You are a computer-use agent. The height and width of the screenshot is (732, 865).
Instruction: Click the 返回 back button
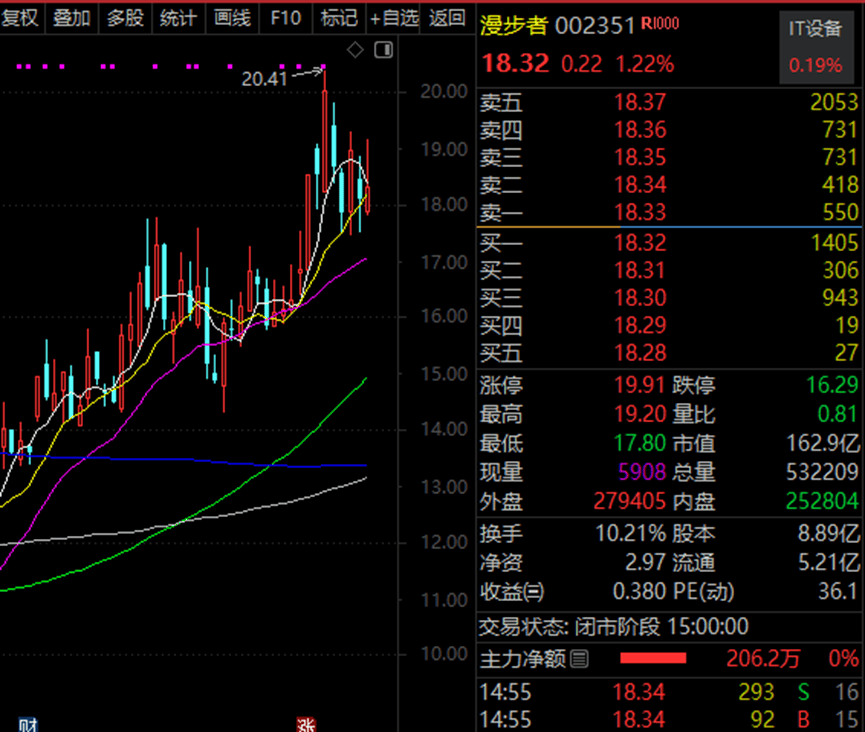447,18
